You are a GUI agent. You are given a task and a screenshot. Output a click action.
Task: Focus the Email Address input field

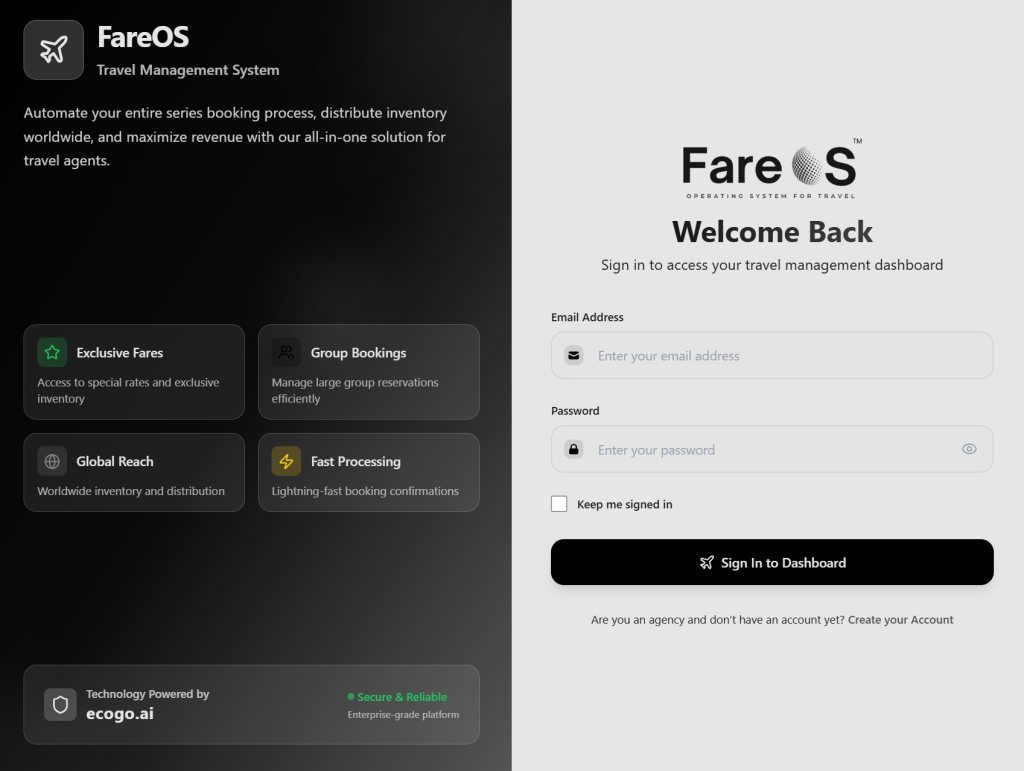tap(780, 356)
